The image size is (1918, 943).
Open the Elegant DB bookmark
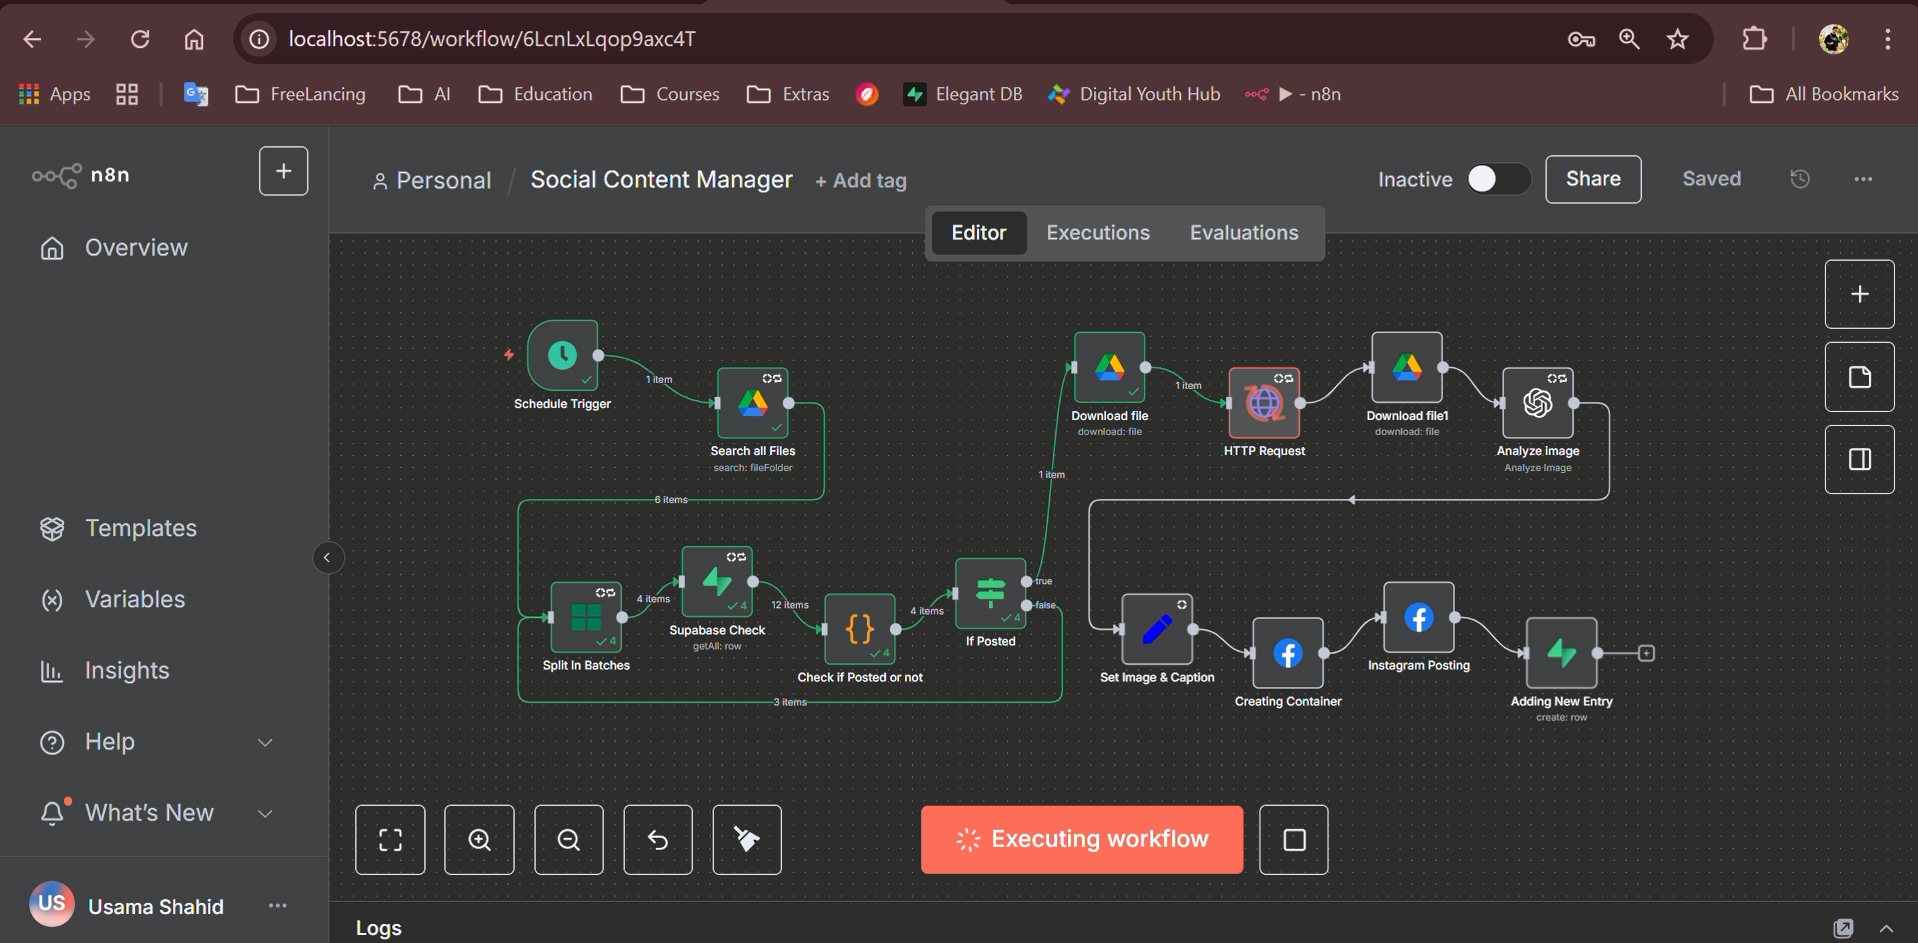pyautogui.click(x=963, y=94)
